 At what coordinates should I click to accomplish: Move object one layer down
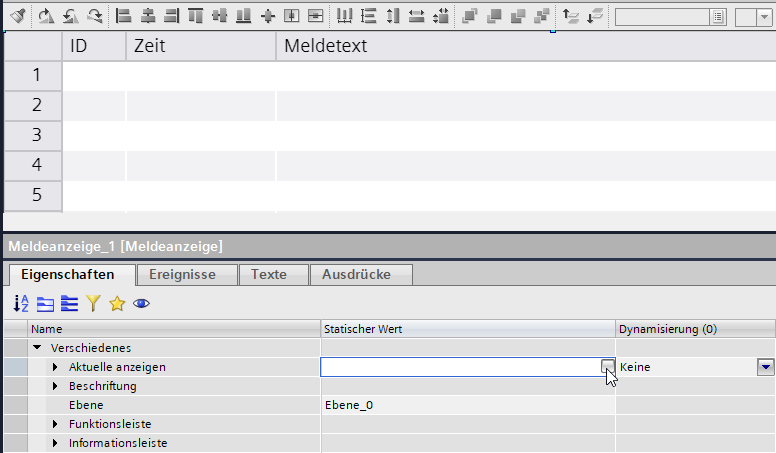coord(595,16)
